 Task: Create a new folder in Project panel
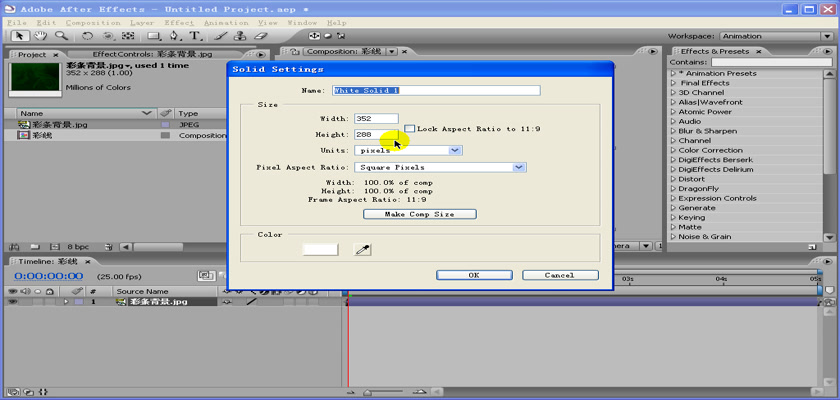35,247
